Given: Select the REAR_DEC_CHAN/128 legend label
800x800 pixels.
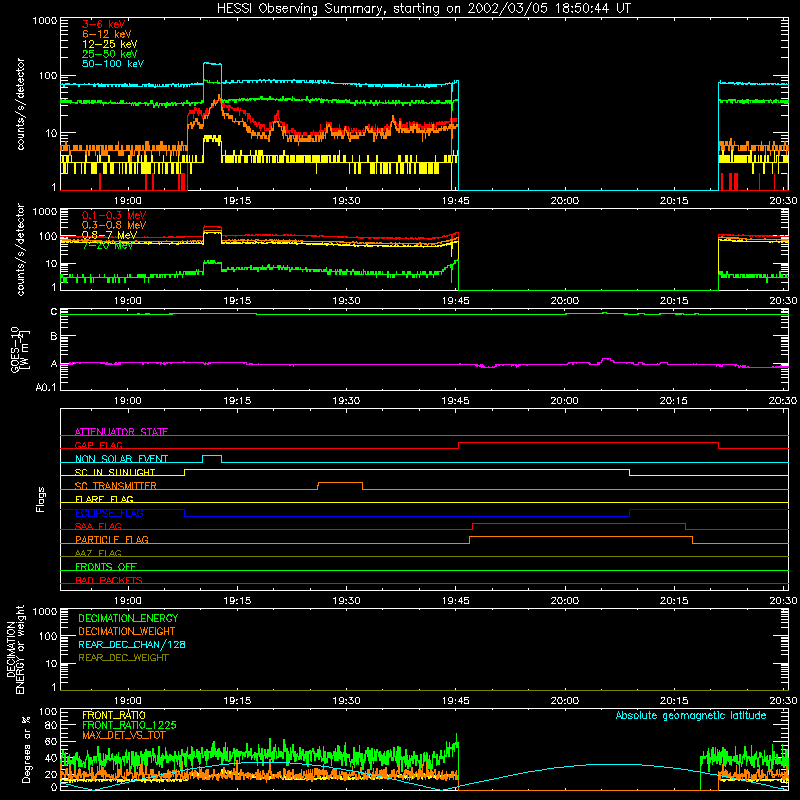Looking at the screenshot, I should point(132,644).
